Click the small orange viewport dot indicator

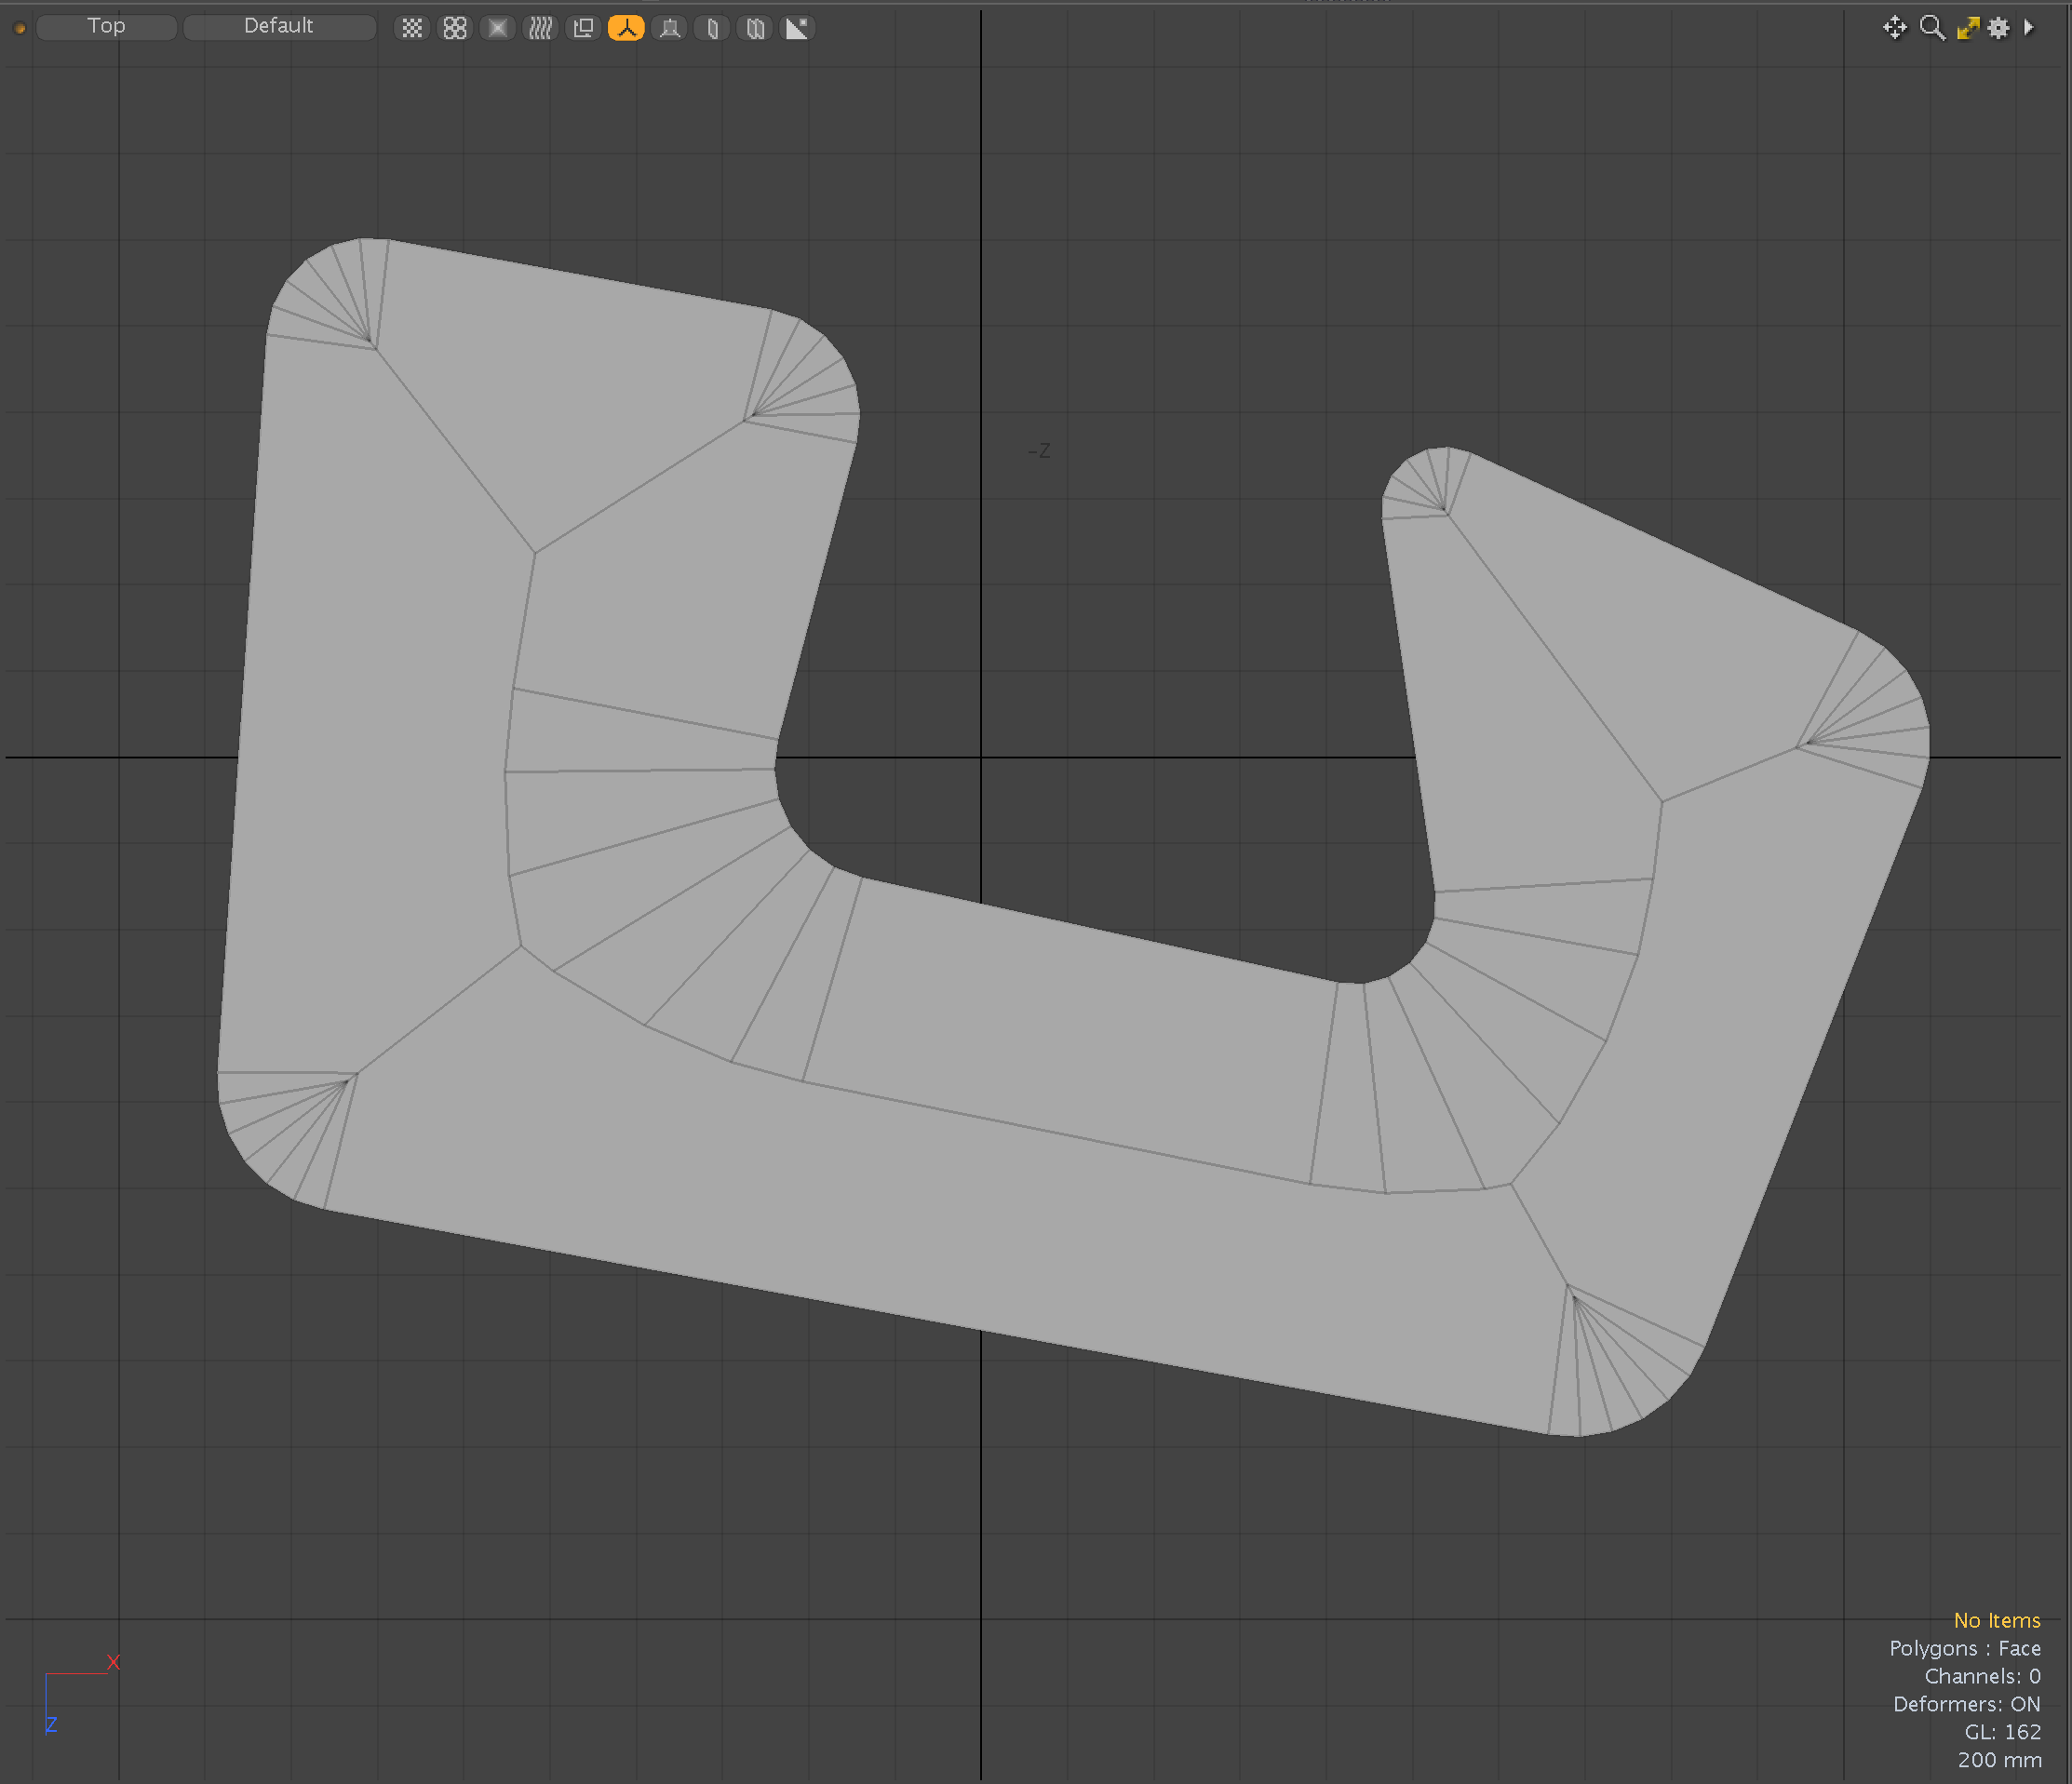coord(19,28)
